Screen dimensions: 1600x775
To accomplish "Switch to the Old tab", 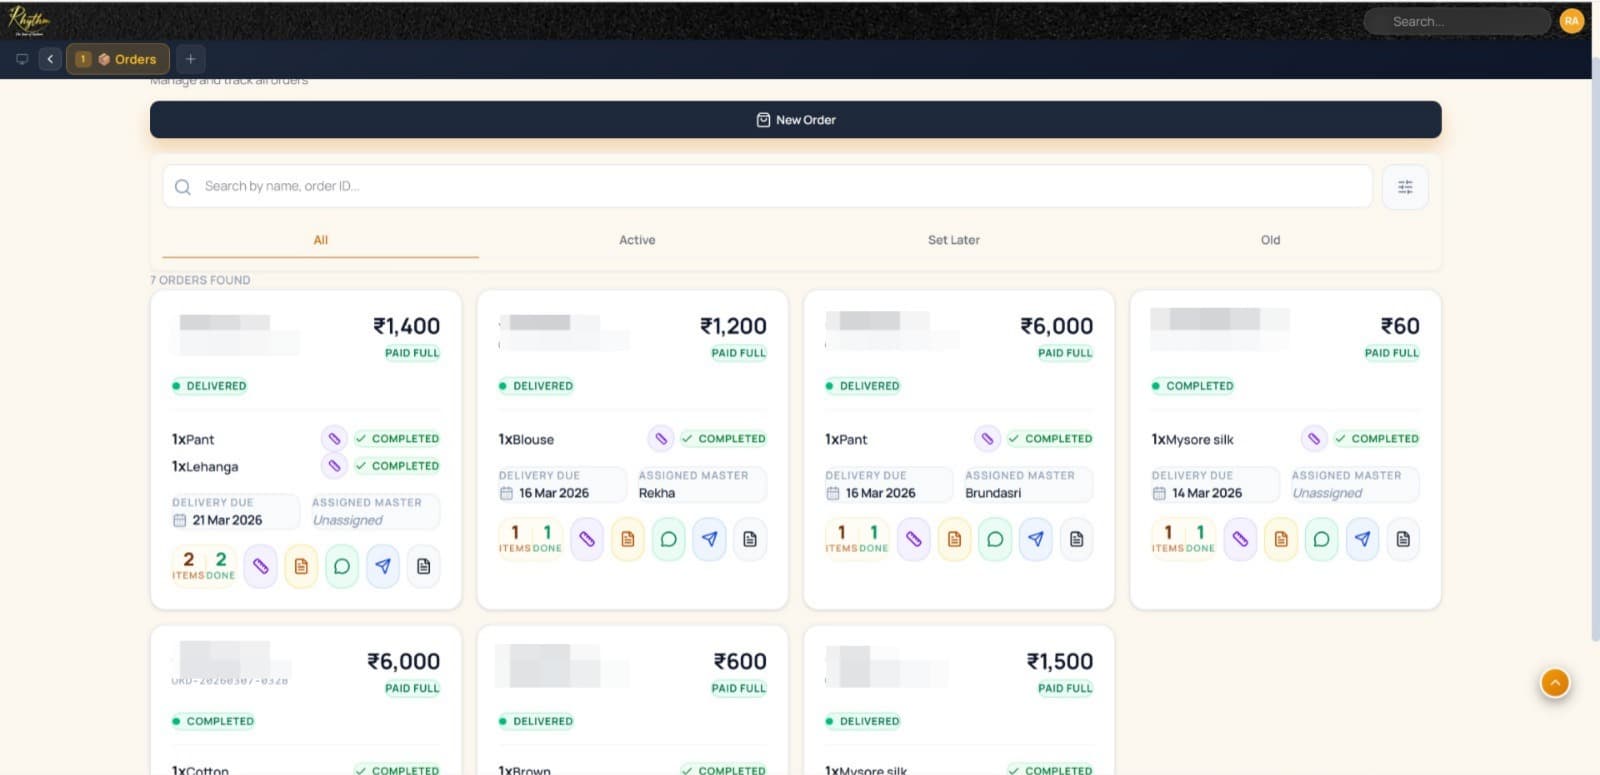I will tap(1270, 240).
